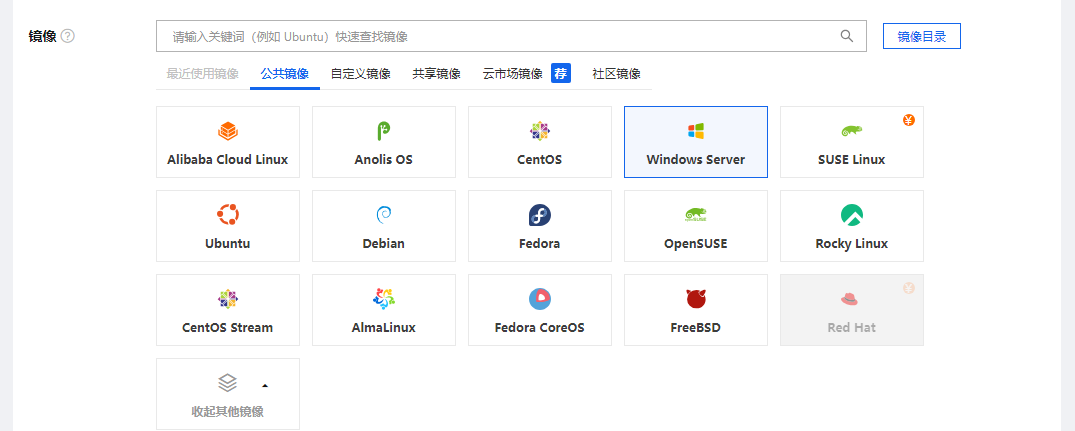
Task: Open the 社区镜像 tab
Action: pyautogui.click(x=616, y=74)
